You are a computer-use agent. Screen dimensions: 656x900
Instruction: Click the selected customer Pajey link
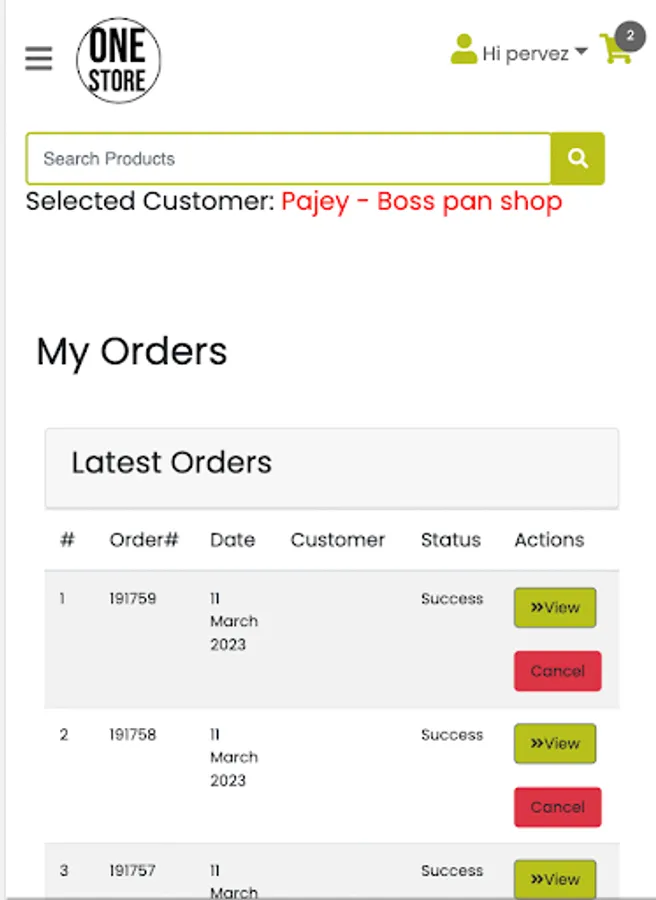tap(421, 201)
